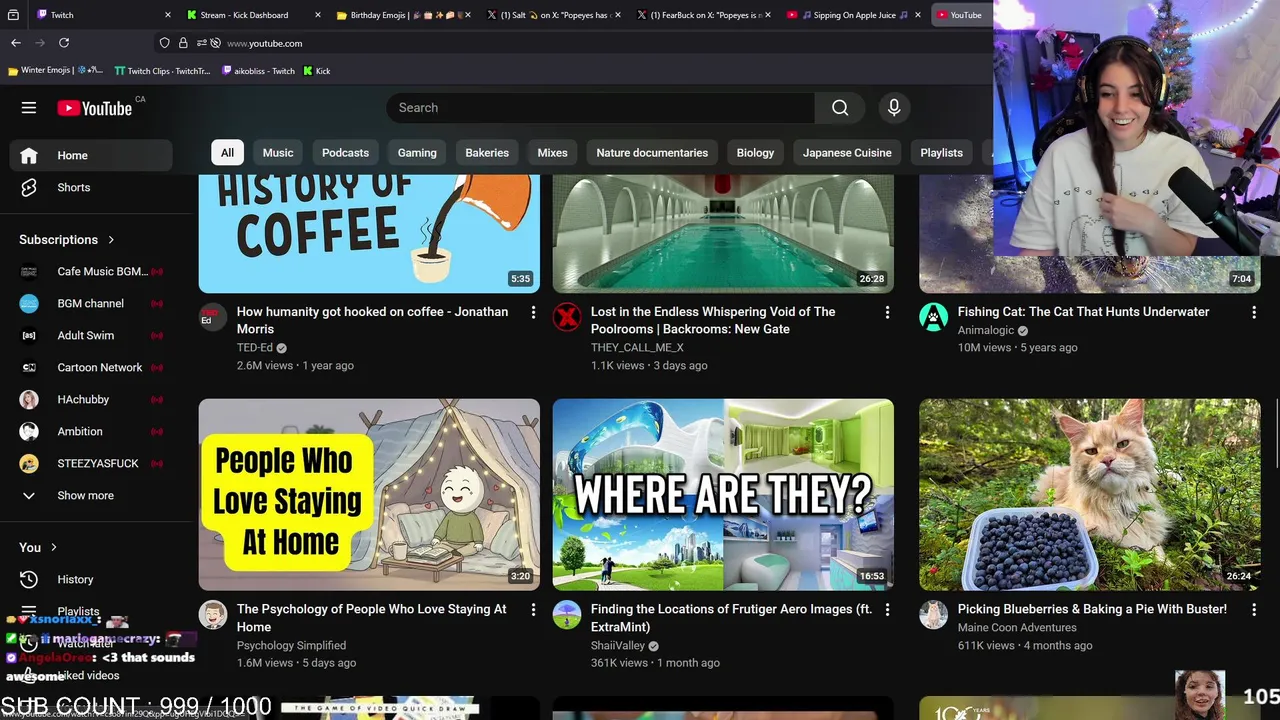Play History of Coffee video thumbnail
The height and width of the screenshot is (720, 1280).
tap(369, 234)
